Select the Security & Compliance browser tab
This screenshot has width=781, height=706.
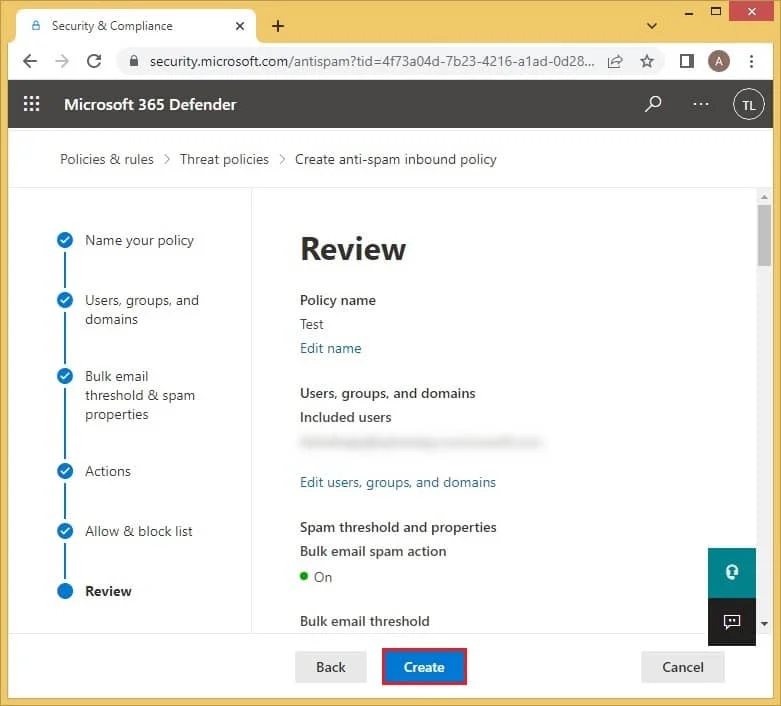(135, 26)
